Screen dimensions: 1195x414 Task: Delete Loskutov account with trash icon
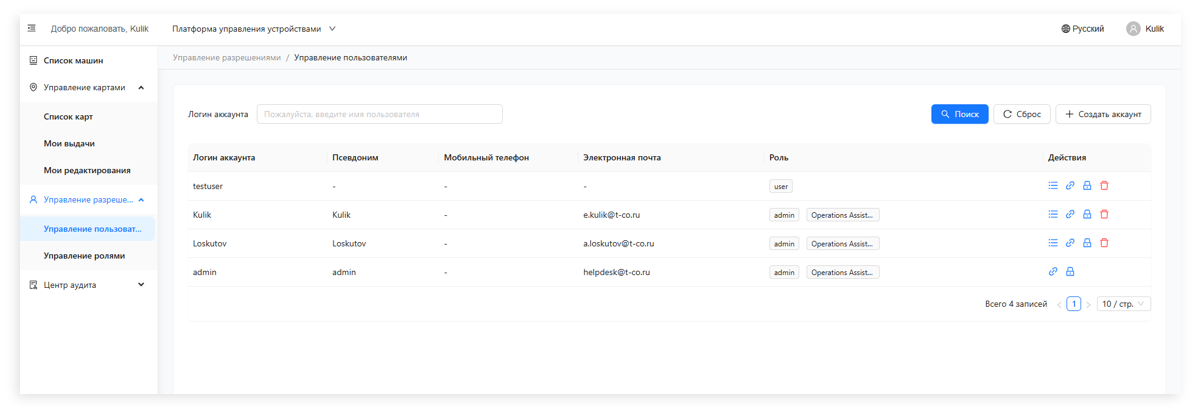(1104, 242)
